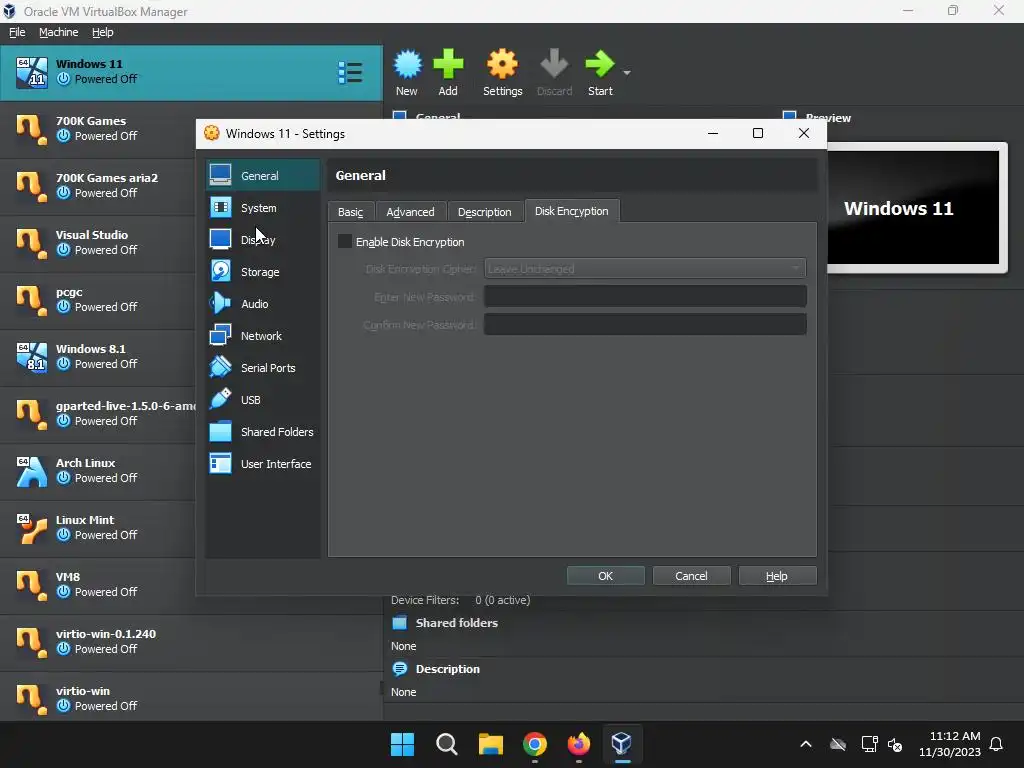
Task: Click the Description section header in details
Action: point(447,669)
